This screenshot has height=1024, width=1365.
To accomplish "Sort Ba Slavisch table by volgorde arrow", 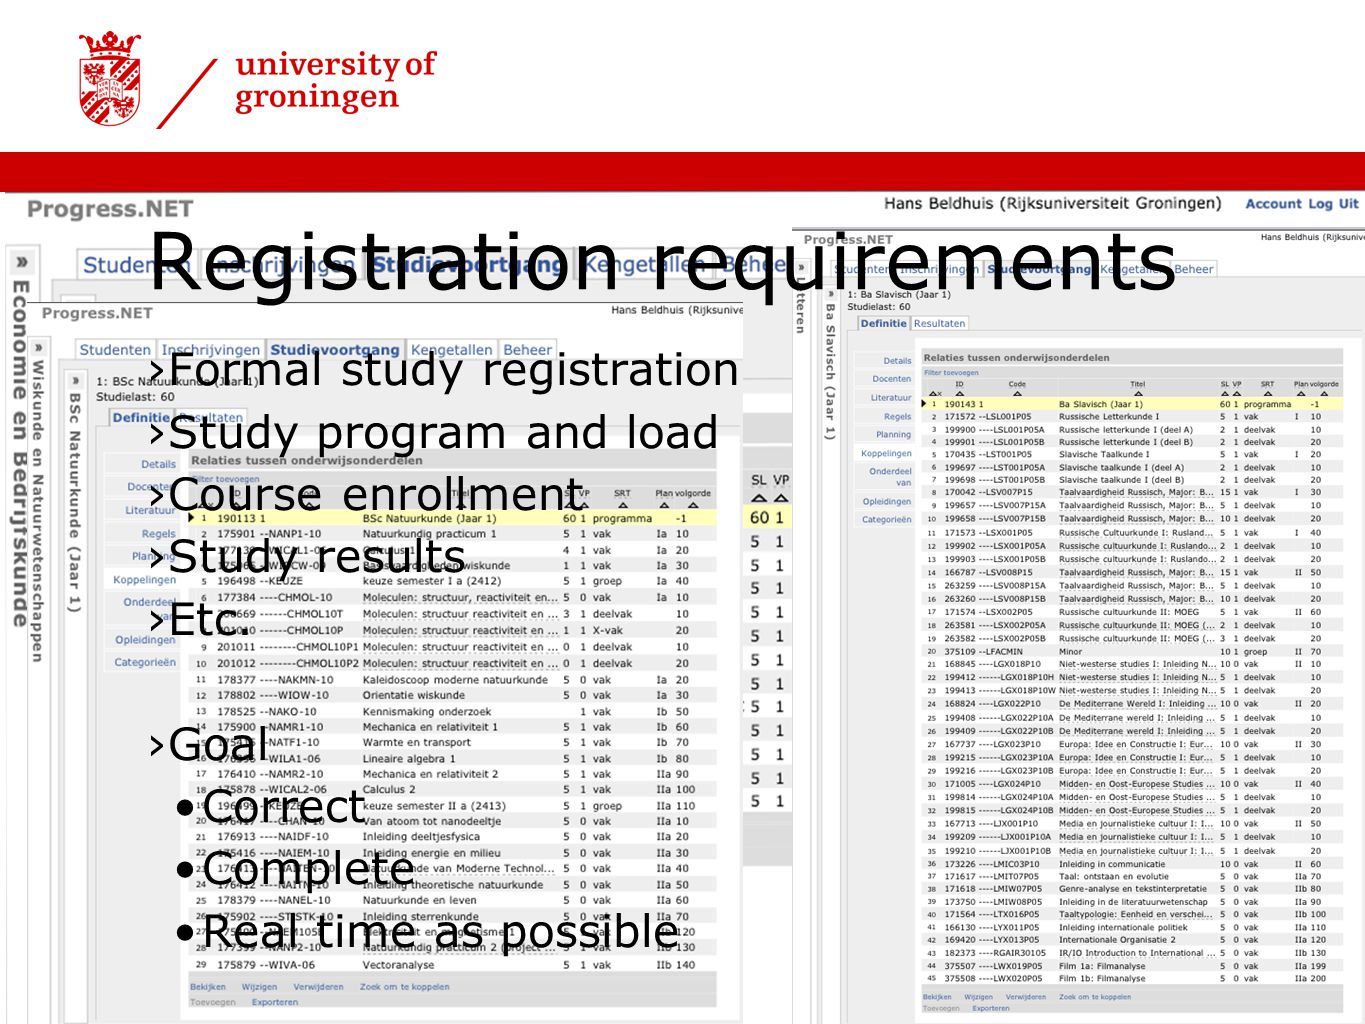I will pos(1324,394).
